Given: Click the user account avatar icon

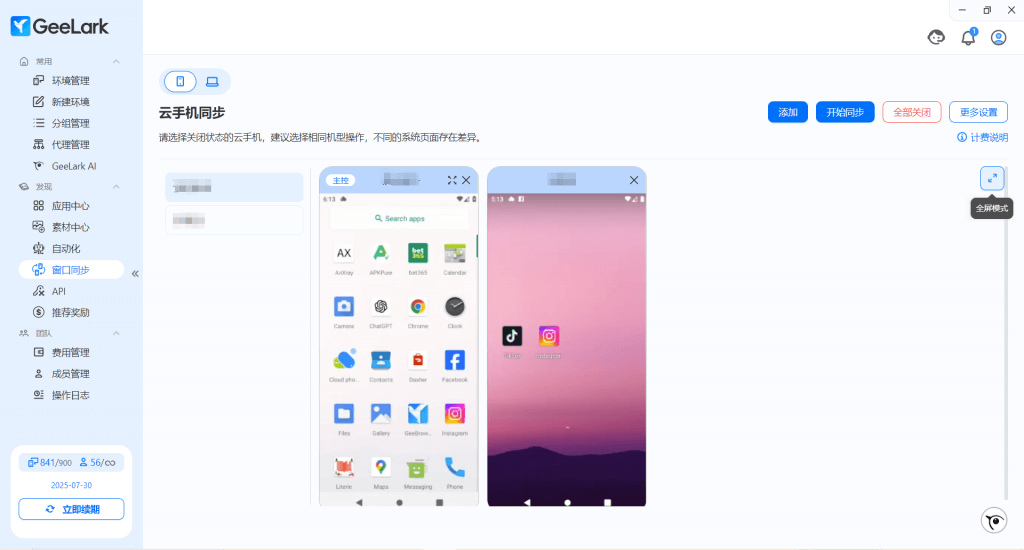Looking at the screenshot, I should point(998,37).
